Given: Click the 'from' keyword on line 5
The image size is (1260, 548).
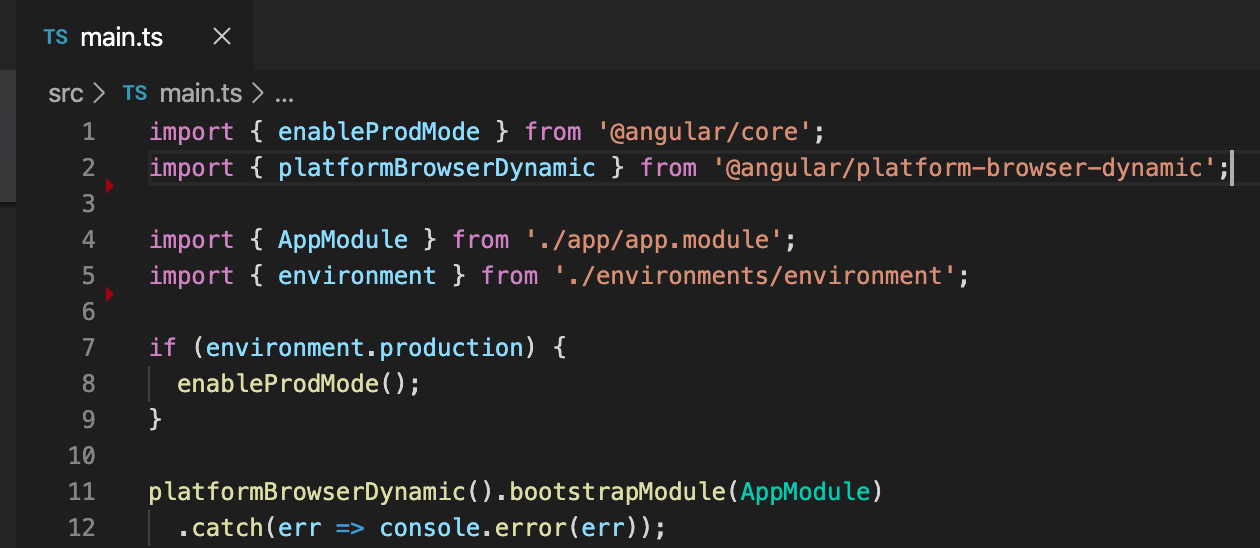Looking at the screenshot, I should 510,276.
